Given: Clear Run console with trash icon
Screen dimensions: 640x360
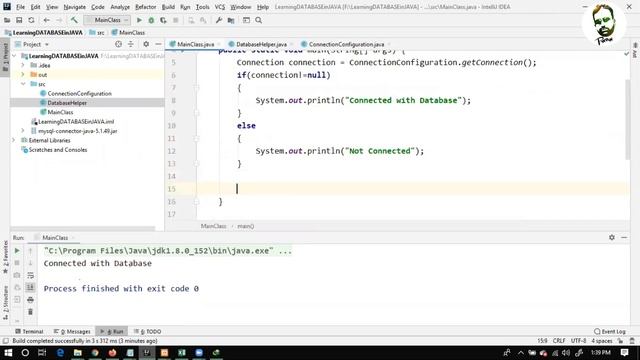Looking at the screenshot, I should [x=30, y=312].
